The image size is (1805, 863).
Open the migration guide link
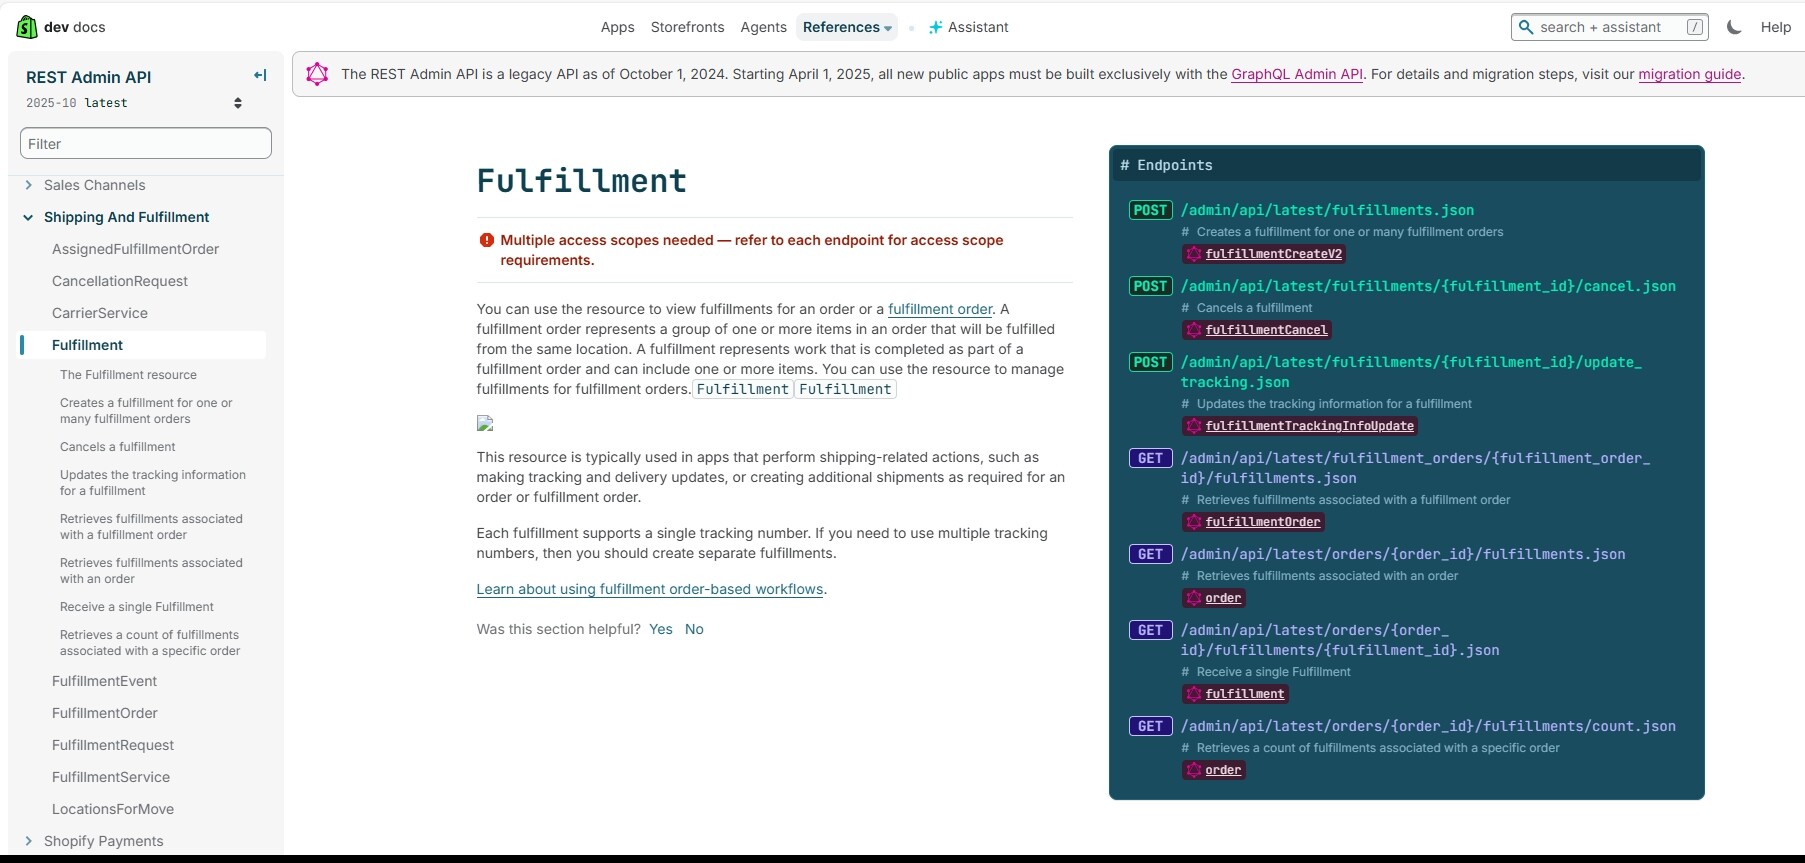[1689, 74]
